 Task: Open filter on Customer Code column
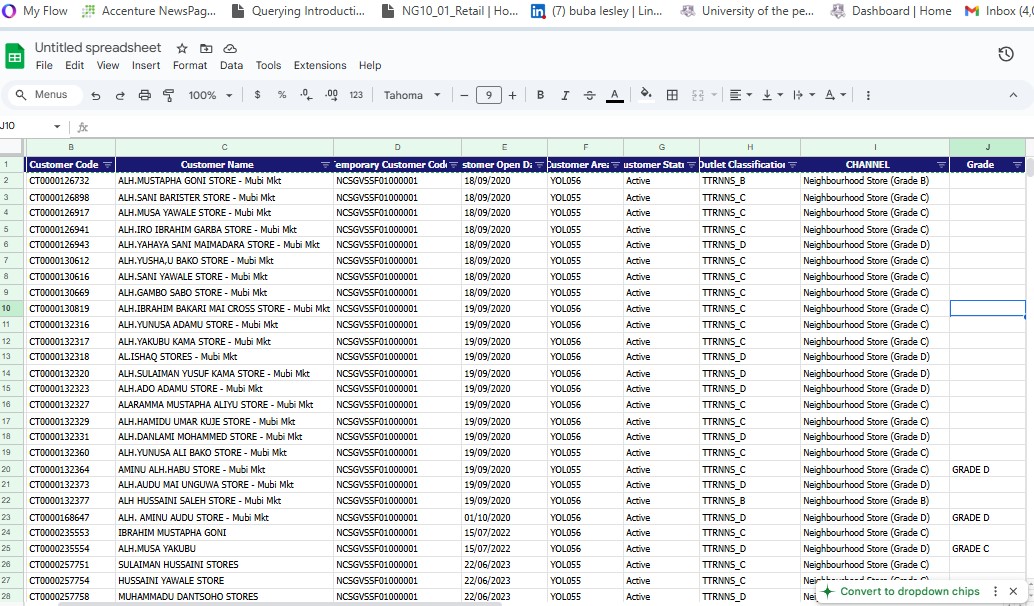point(107,165)
